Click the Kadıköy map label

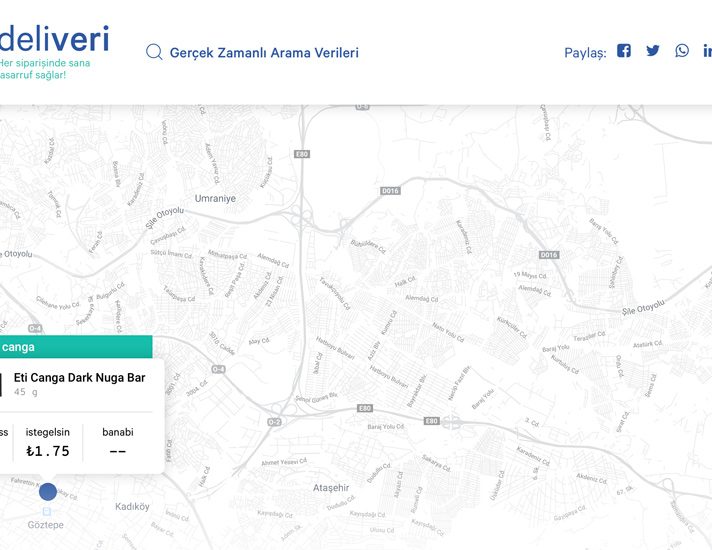point(132,506)
